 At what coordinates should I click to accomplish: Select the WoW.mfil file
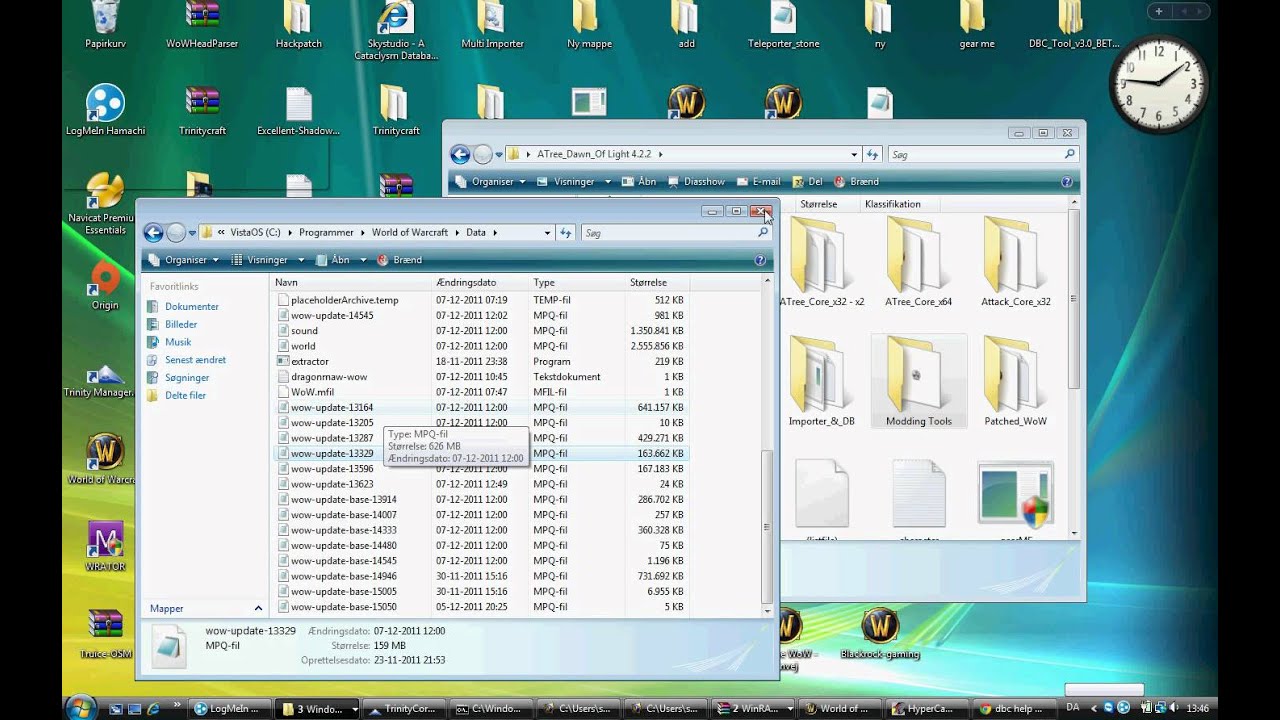click(481, 393)
